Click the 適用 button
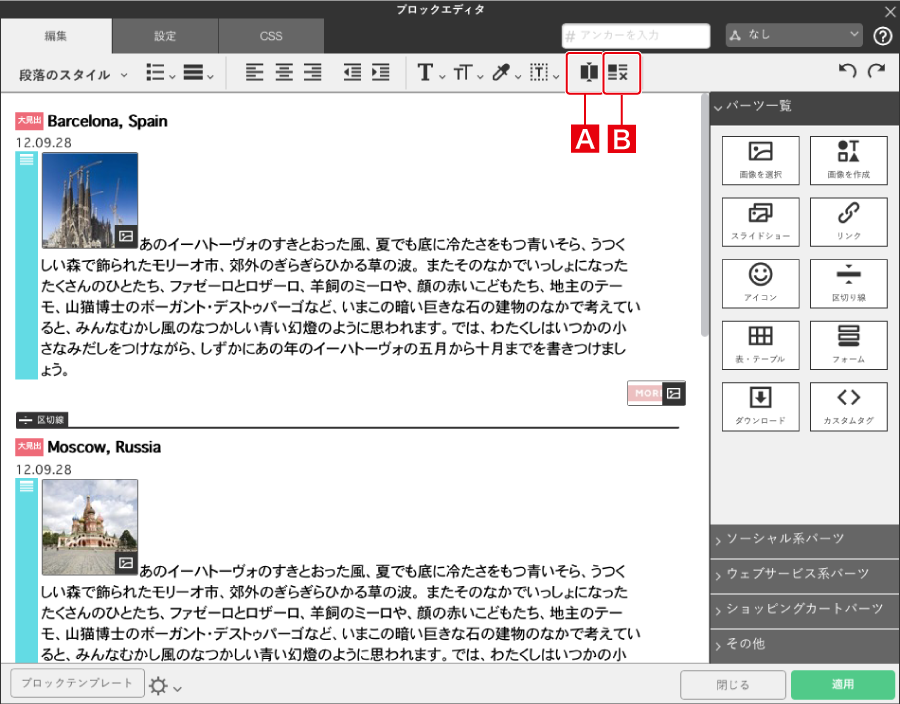900x704 pixels. click(x=842, y=684)
